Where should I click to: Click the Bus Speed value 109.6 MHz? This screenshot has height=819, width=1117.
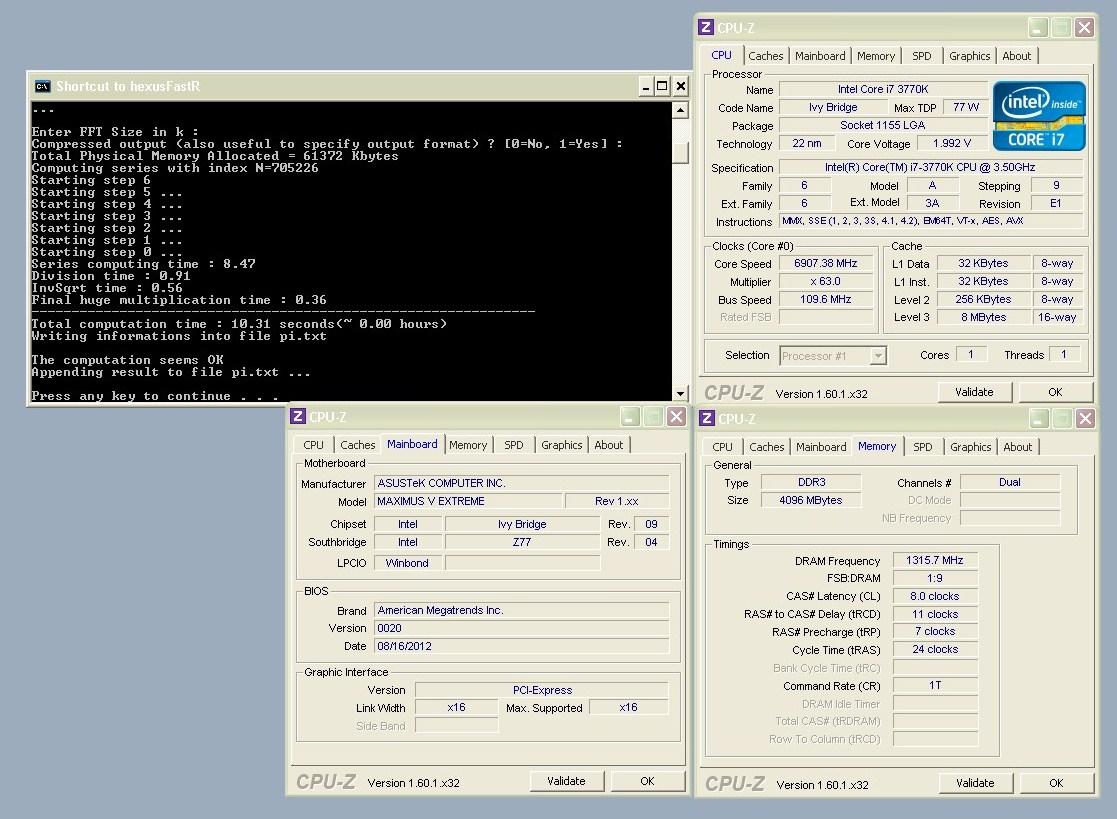coord(826,299)
